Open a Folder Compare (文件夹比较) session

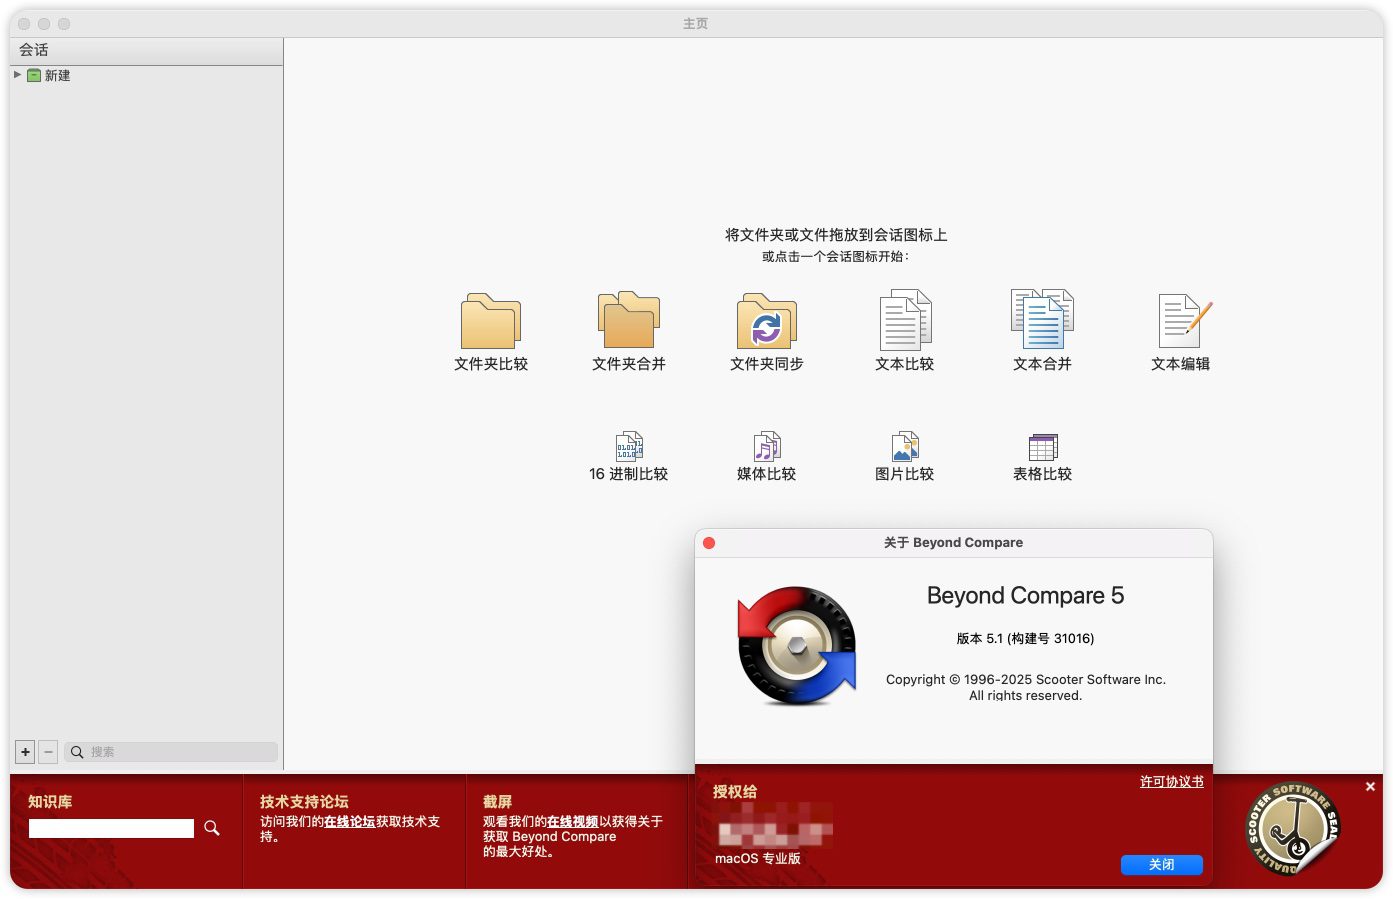(x=490, y=322)
